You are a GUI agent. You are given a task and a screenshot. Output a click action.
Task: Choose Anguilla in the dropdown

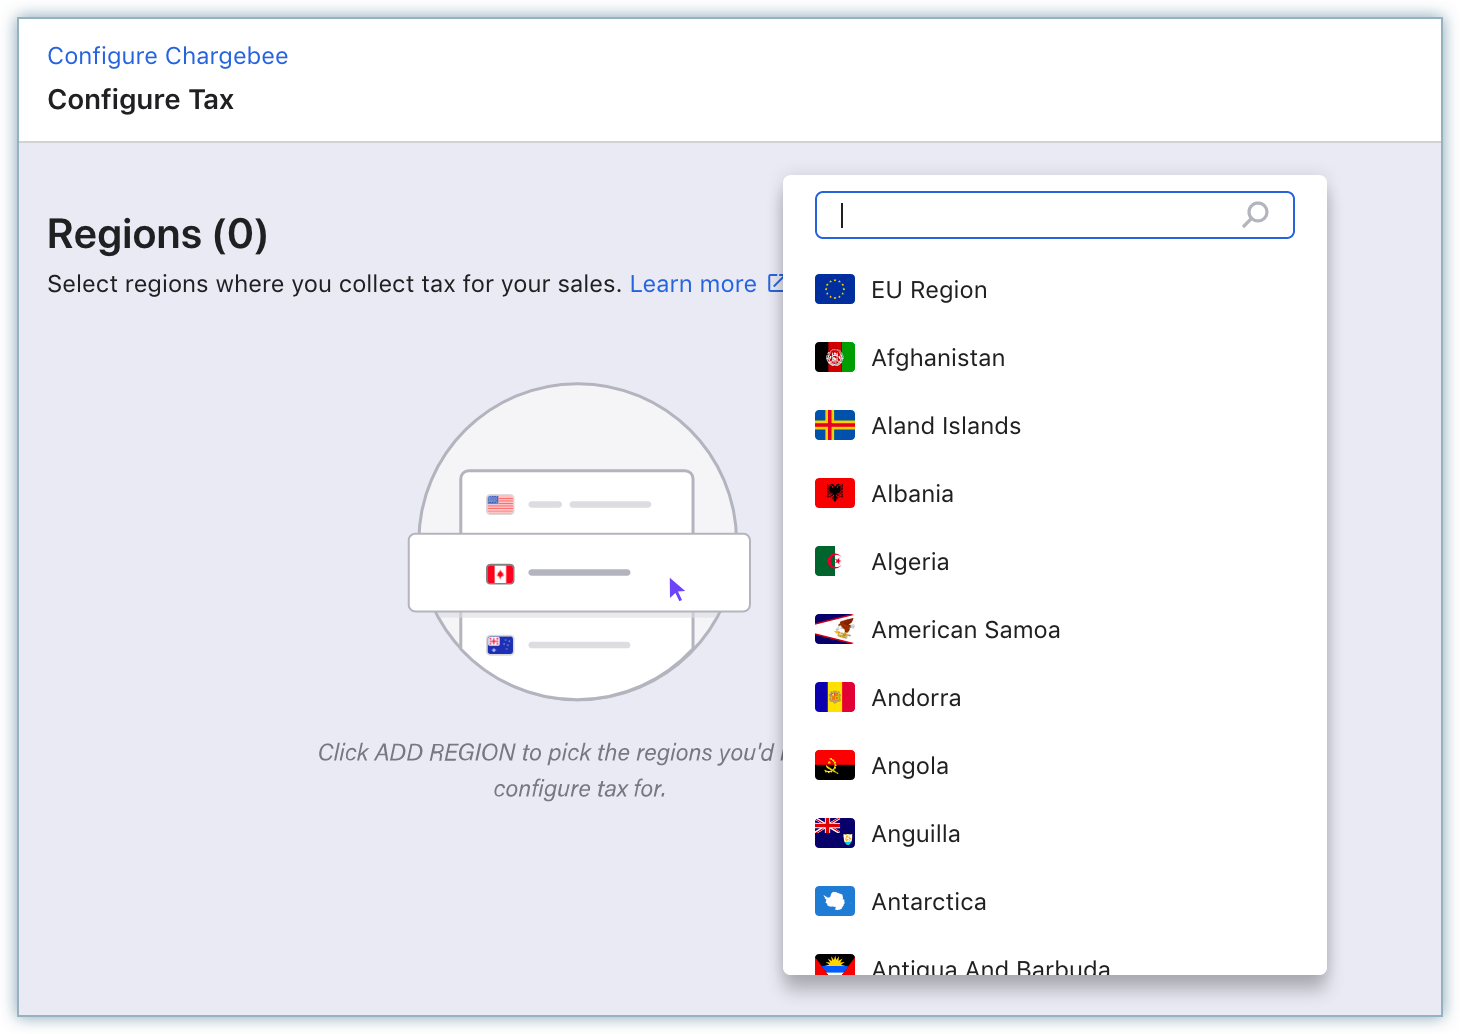tap(1054, 833)
